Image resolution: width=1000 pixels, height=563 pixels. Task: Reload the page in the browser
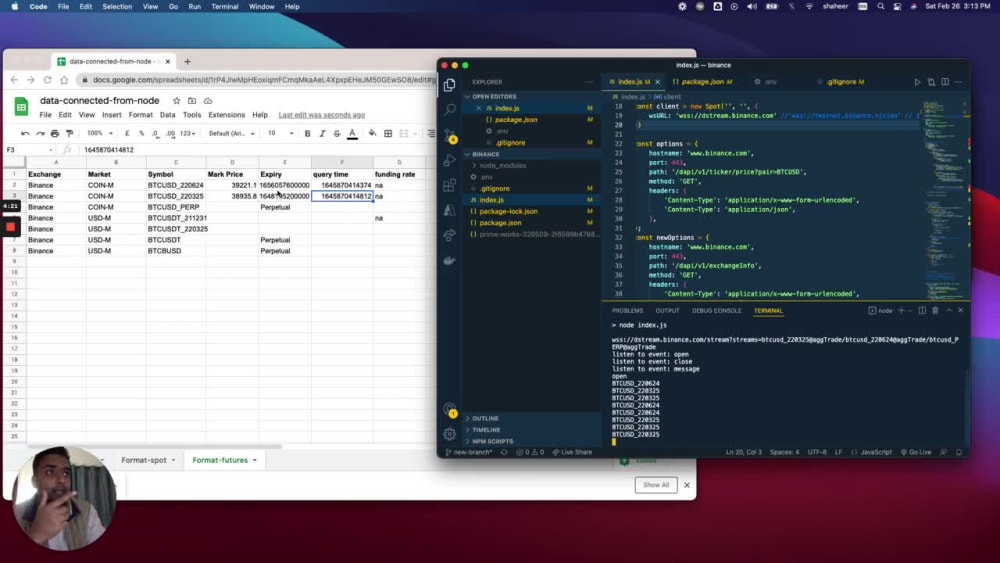coord(47,80)
